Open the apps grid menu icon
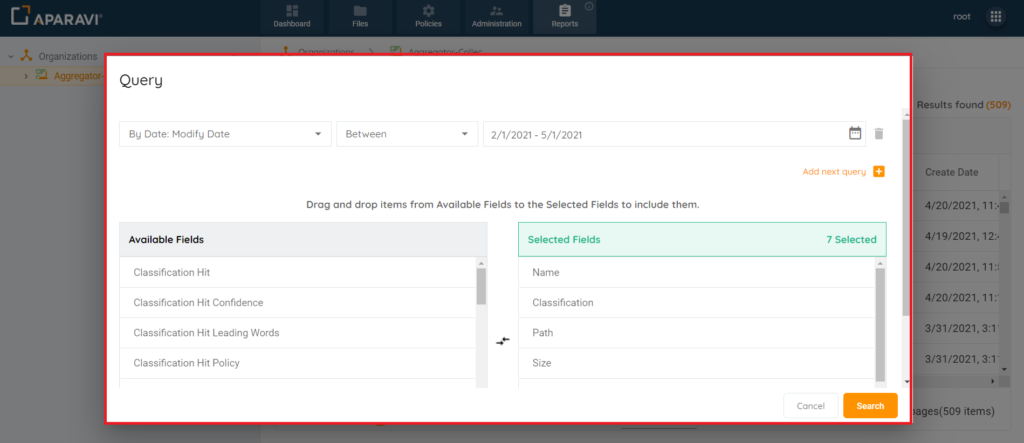This screenshot has height=443, width=1024. click(996, 17)
